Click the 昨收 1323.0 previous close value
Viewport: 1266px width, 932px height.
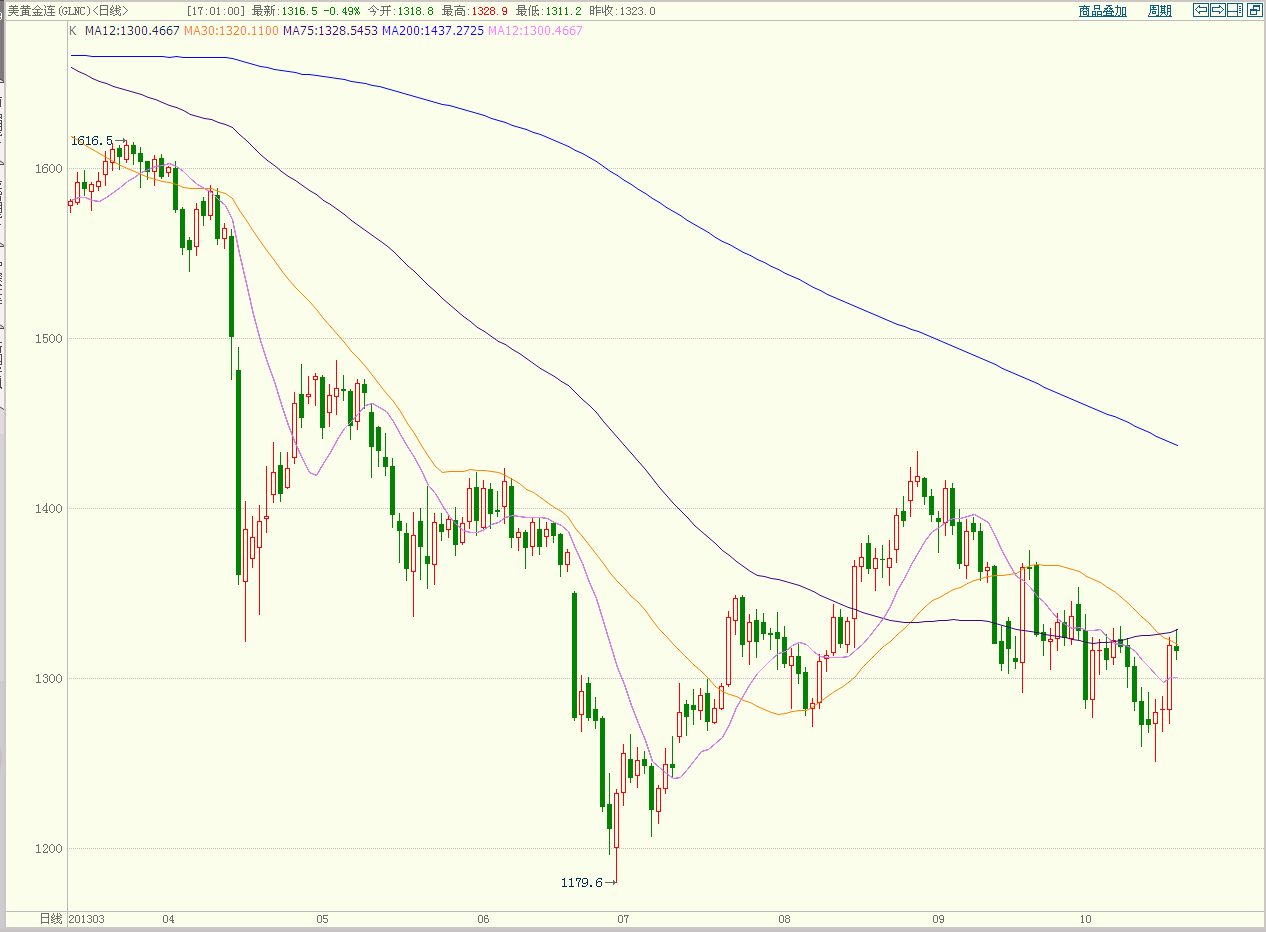623,11
